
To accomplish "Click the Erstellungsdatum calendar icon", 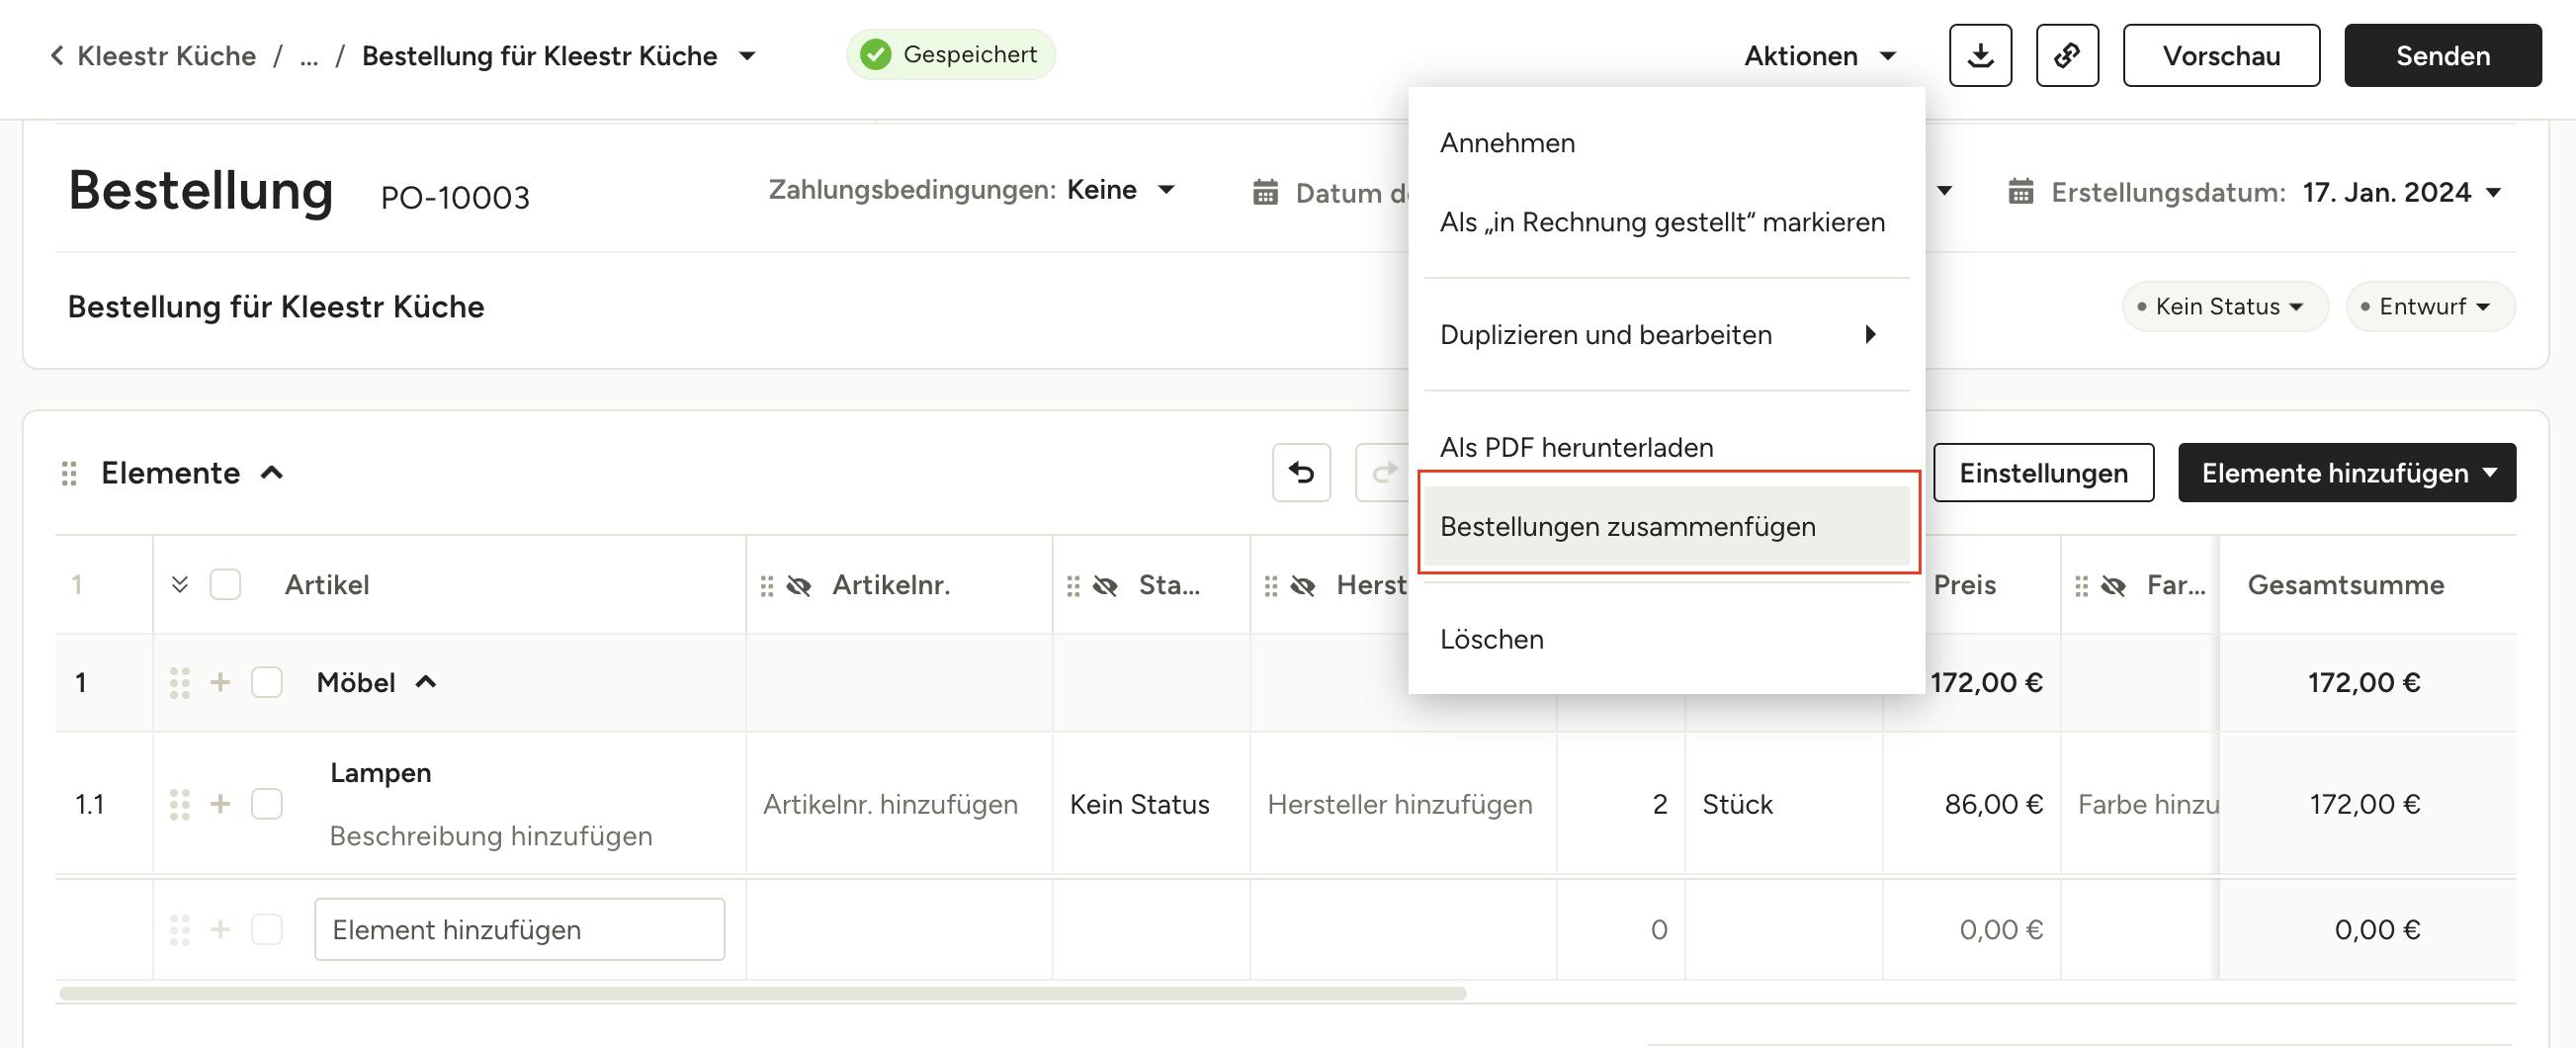I will coord(2020,192).
